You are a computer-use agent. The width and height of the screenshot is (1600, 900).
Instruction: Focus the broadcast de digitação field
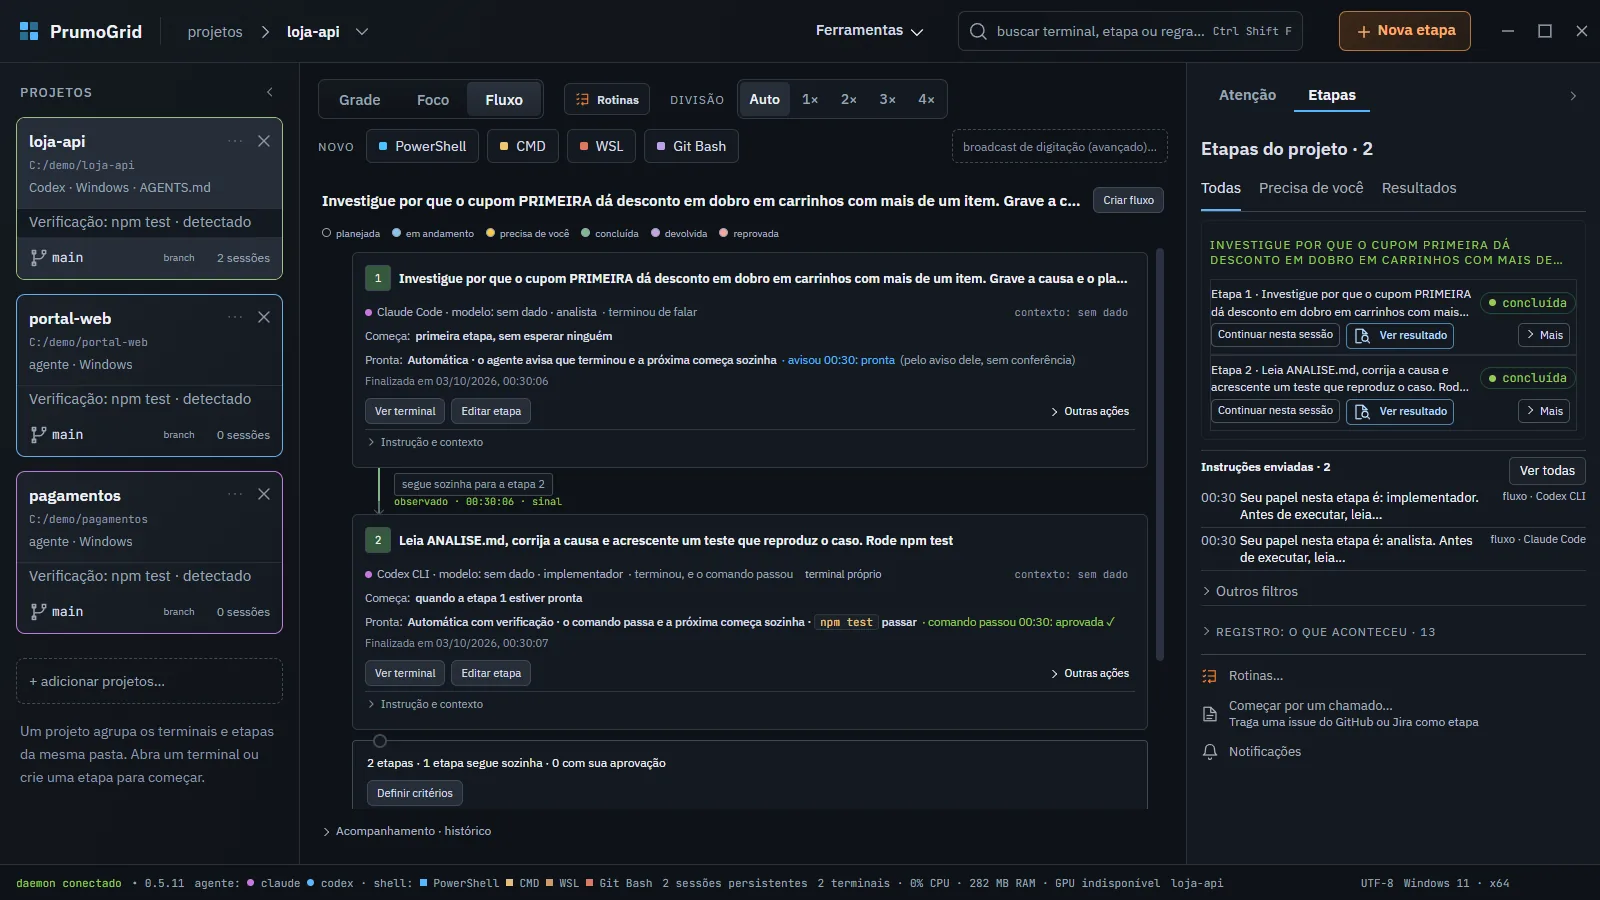(1059, 147)
